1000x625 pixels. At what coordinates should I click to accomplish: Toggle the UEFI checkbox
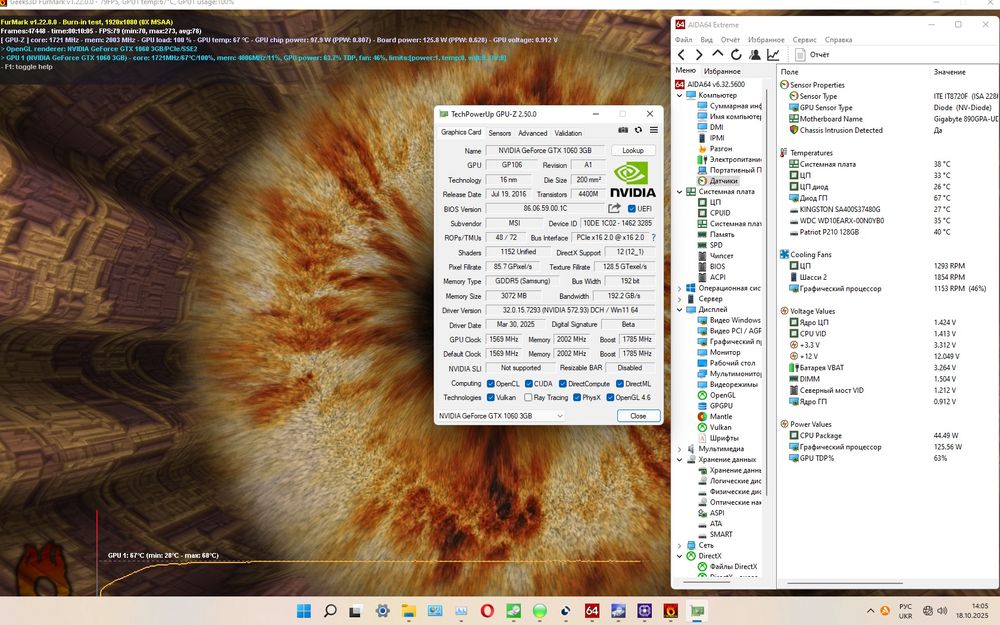pos(632,208)
